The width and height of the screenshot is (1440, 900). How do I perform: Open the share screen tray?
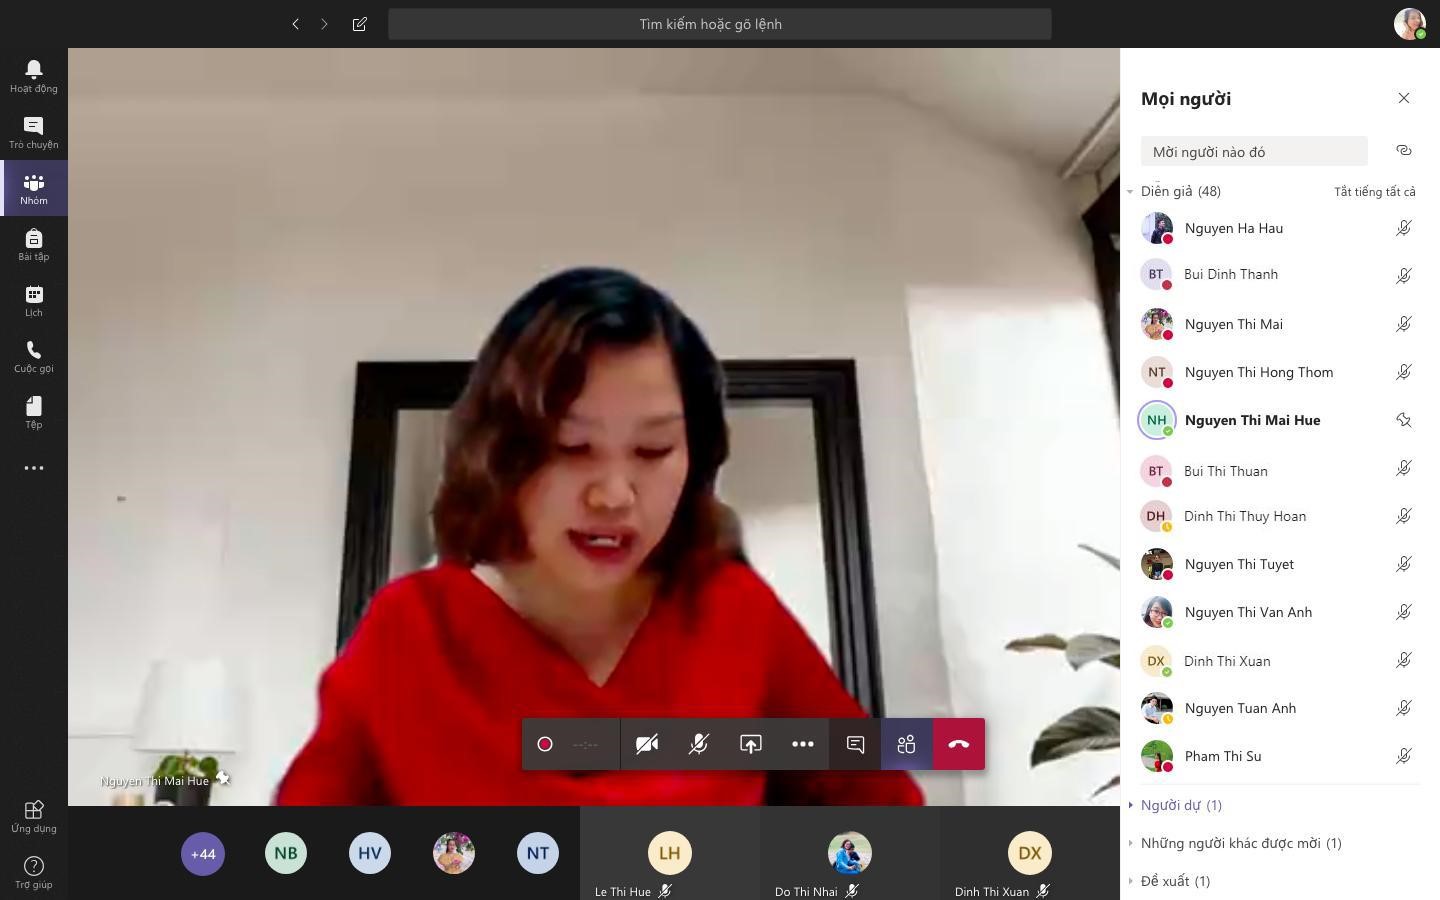click(750, 744)
